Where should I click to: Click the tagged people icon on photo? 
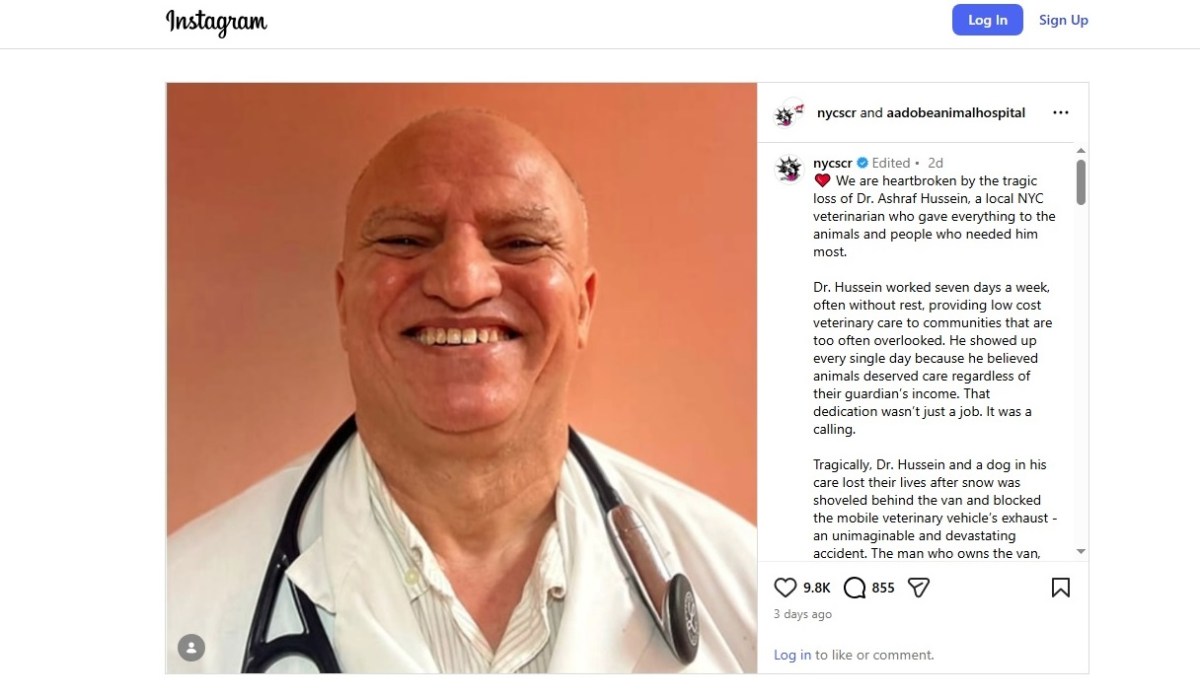click(x=191, y=647)
